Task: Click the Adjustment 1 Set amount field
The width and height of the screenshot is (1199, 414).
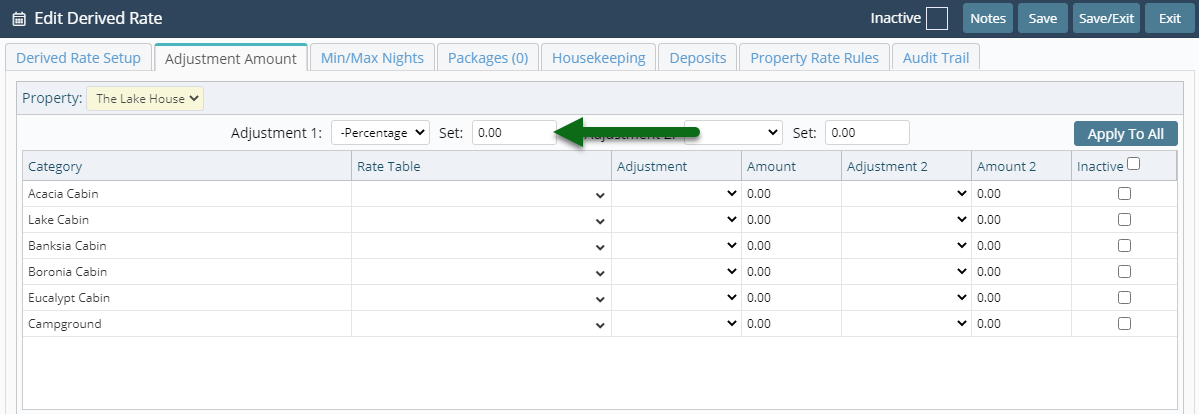Action: [x=514, y=132]
